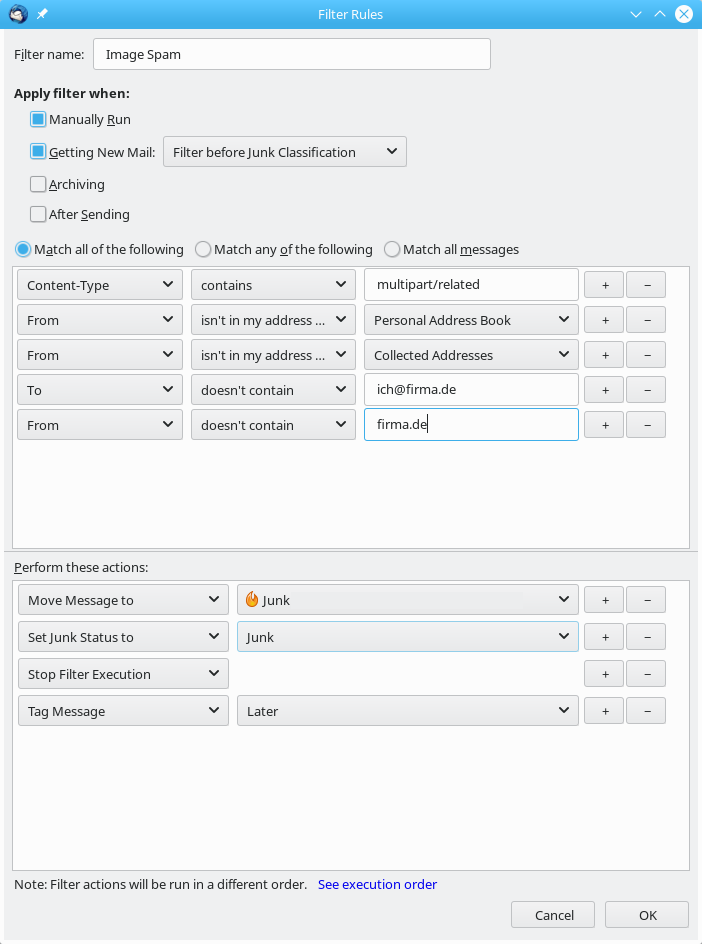Minimize the Filter Rules window
The image size is (702, 944).
636,14
